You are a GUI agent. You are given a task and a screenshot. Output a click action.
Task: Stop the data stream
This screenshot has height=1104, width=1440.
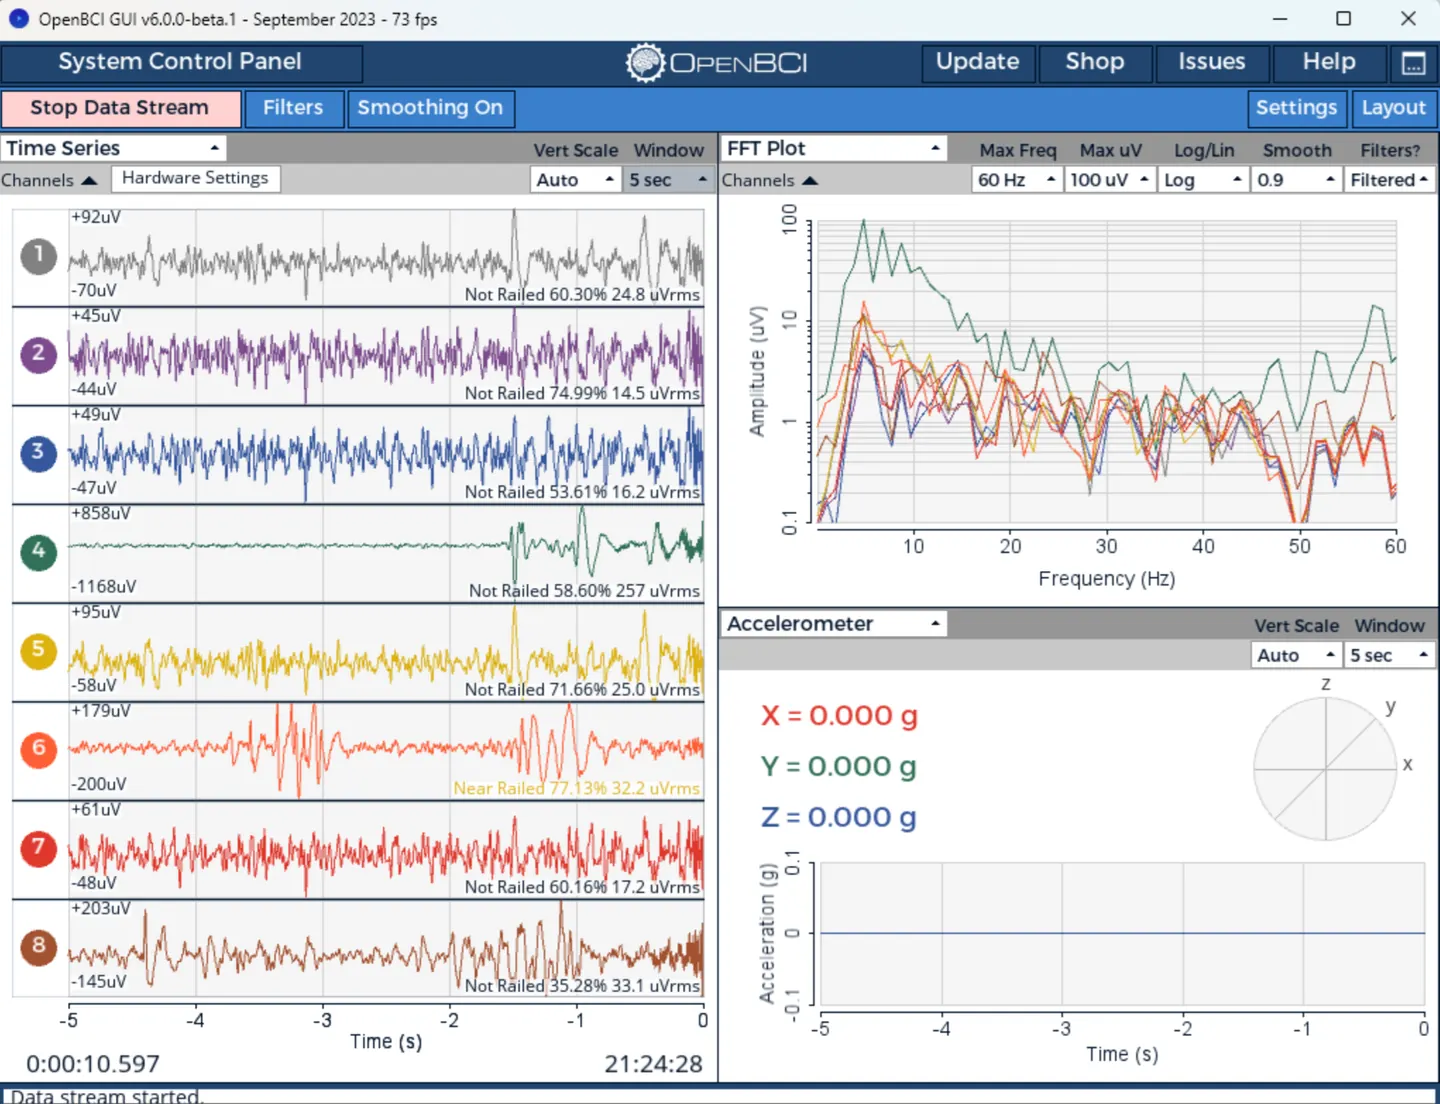(x=121, y=108)
